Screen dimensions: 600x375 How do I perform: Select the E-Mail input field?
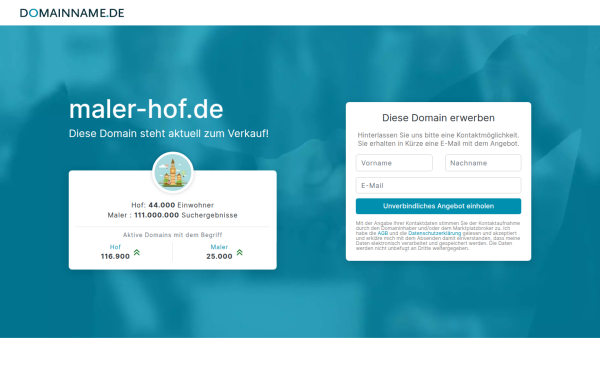pyautogui.click(x=439, y=186)
